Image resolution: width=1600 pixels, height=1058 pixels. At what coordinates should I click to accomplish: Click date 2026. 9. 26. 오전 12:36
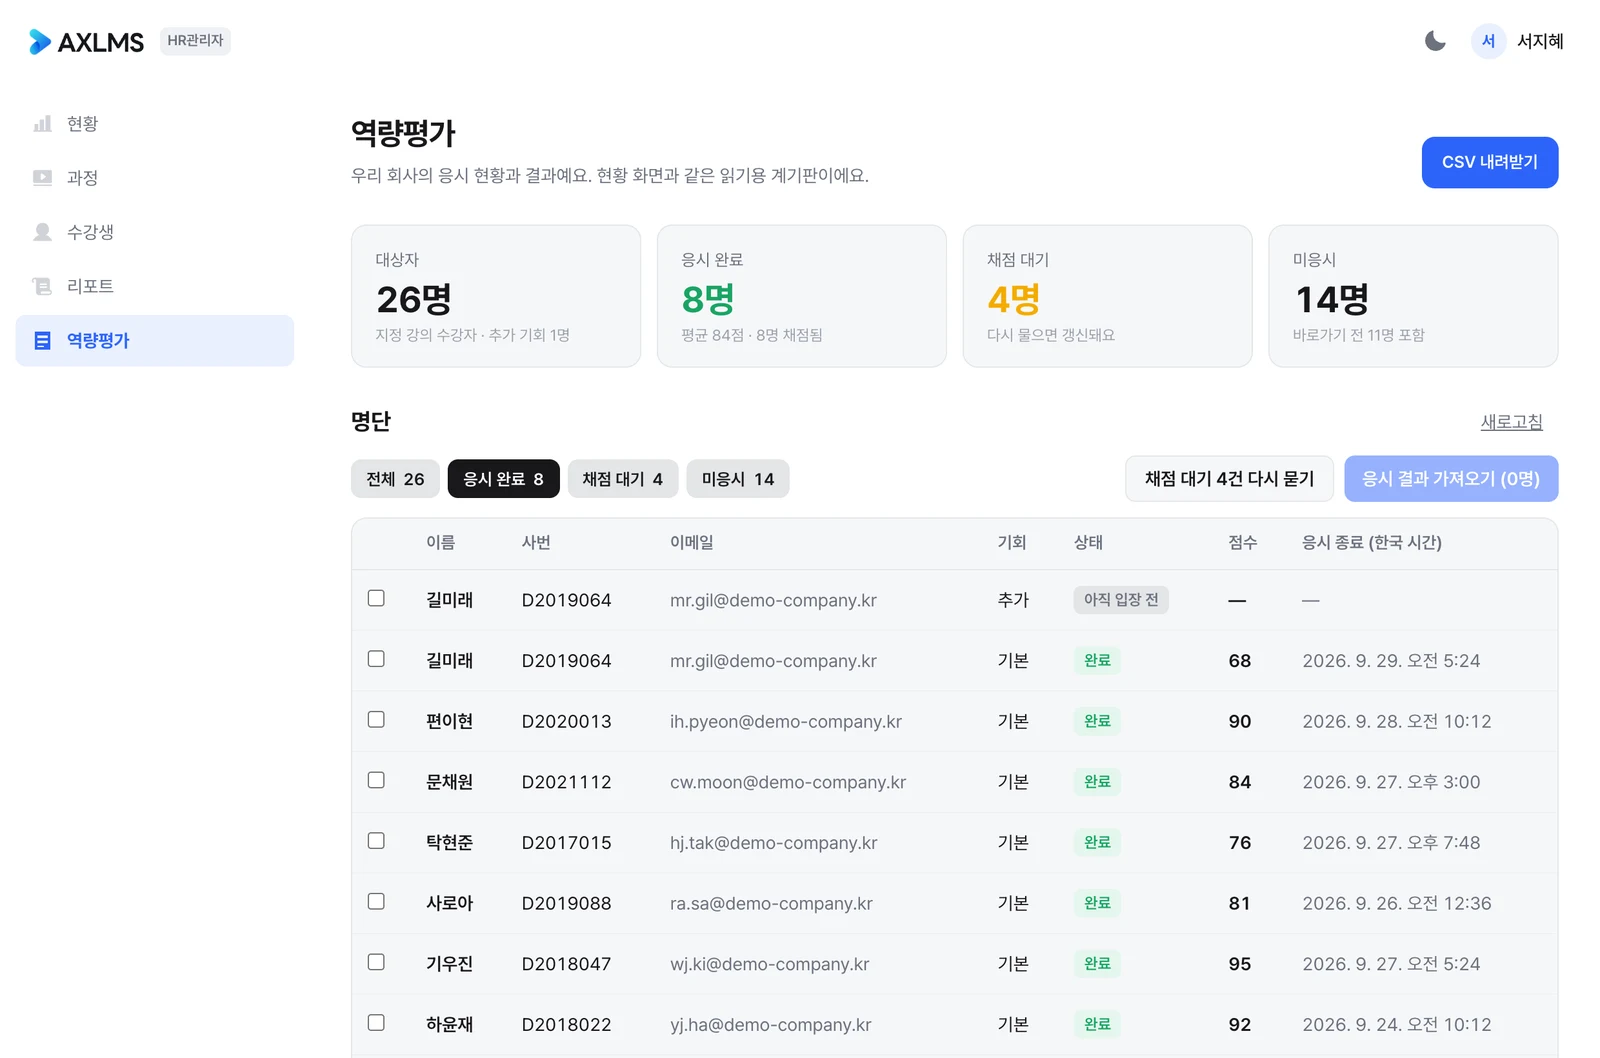click(x=1397, y=903)
